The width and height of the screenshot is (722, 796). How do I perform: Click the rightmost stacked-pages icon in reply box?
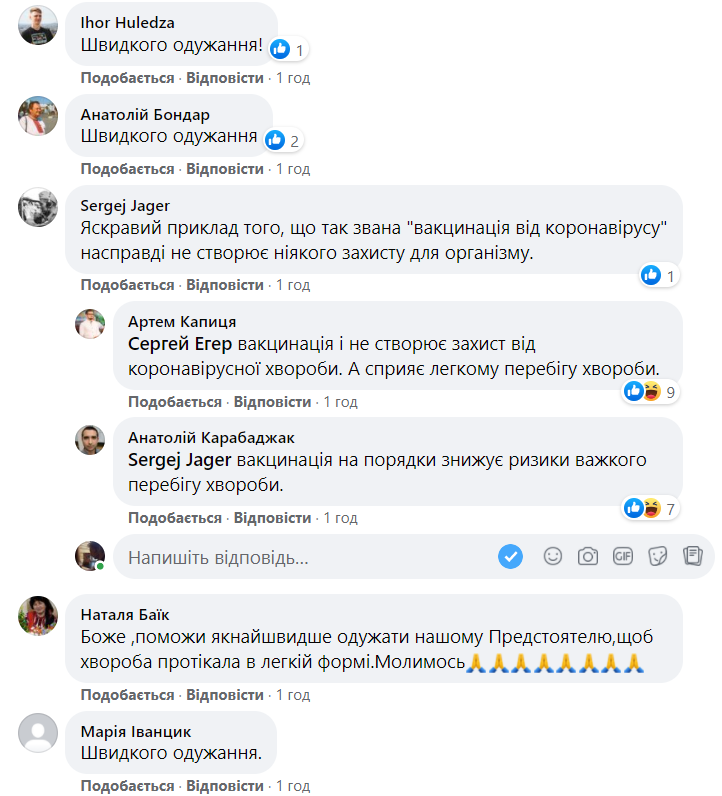(x=691, y=556)
